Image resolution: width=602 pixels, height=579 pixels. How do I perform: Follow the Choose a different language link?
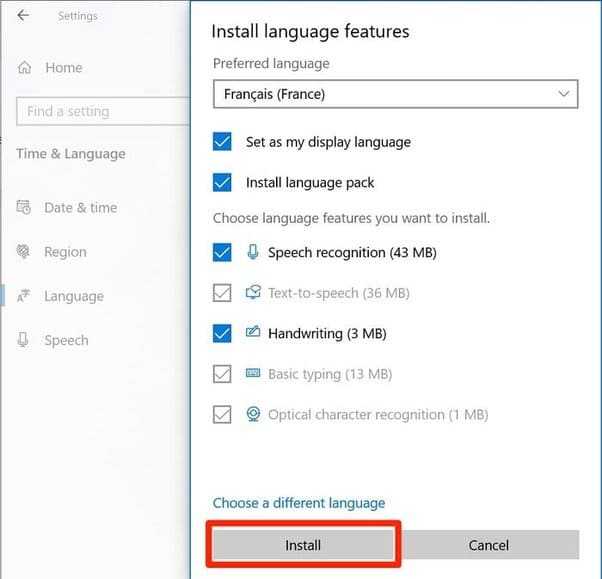[298, 503]
